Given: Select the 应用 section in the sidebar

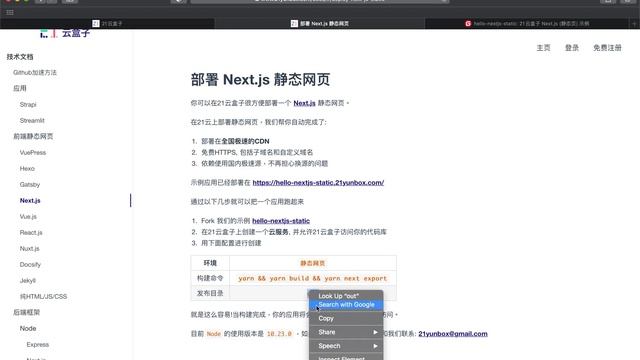Looking at the screenshot, I should click(x=20, y=88).
